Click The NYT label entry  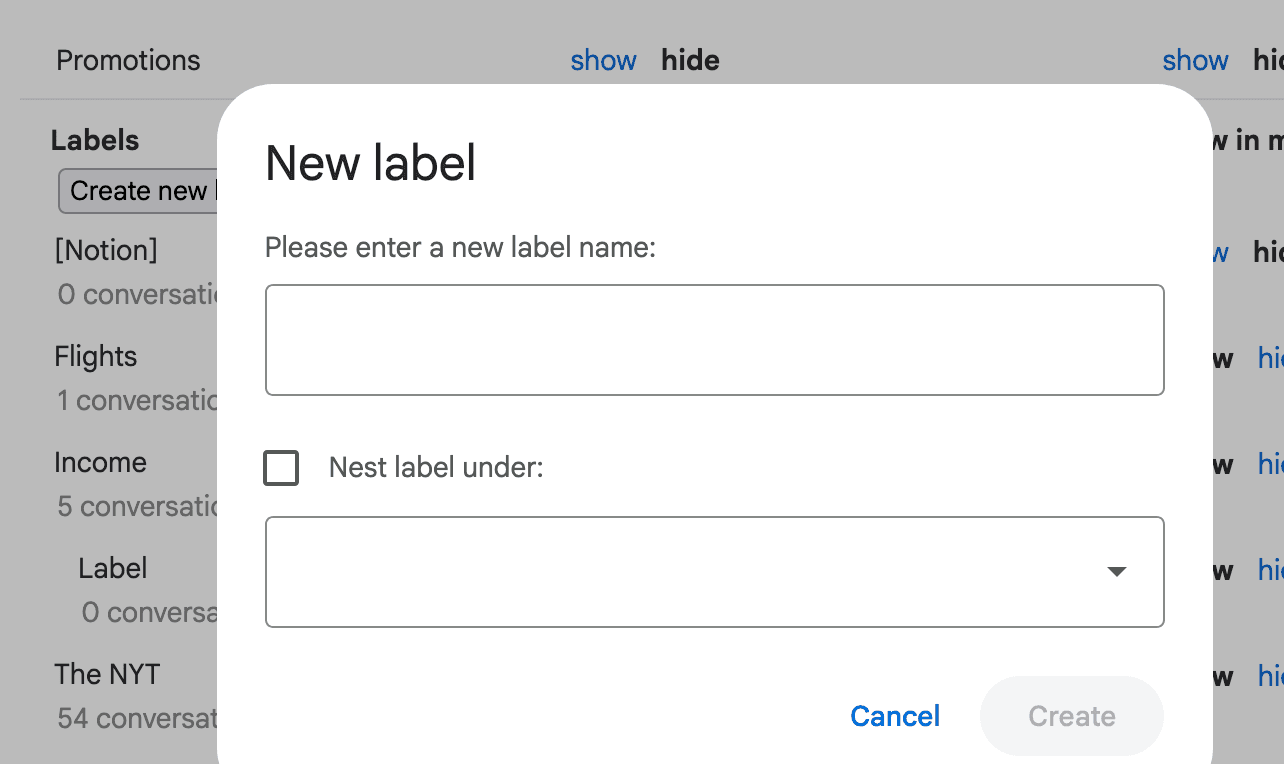pos(107,674)
